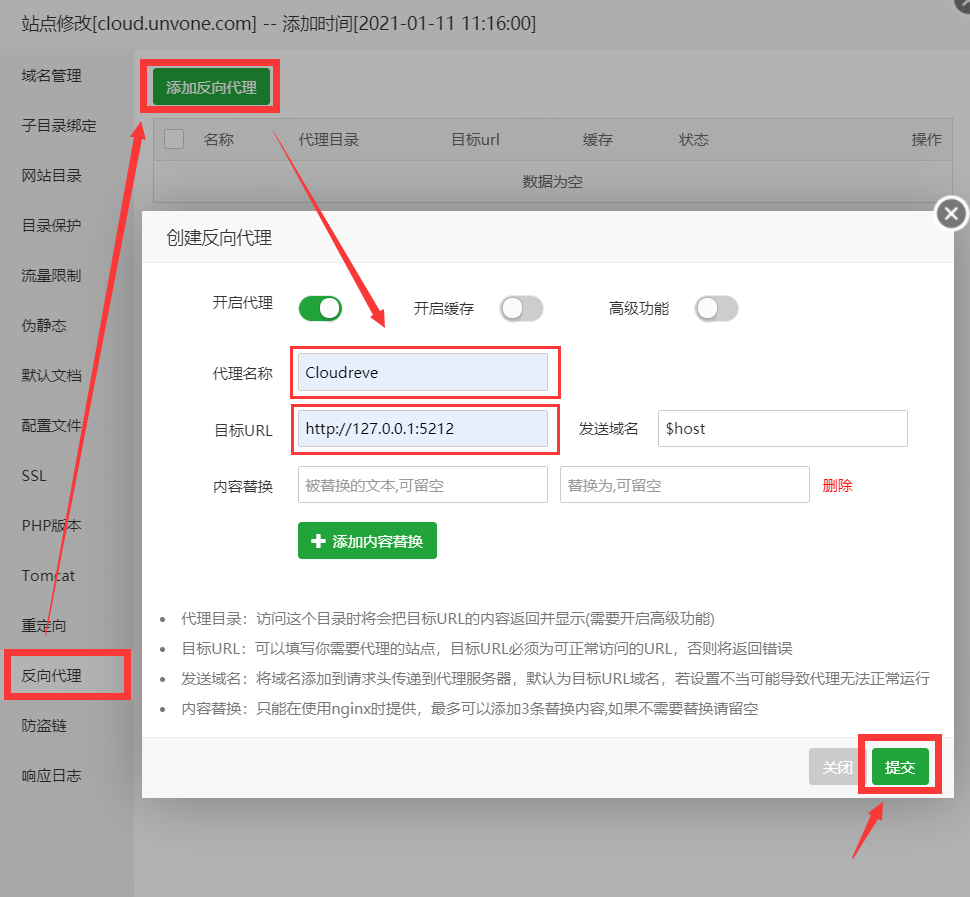Viewport: 970px width, 897px height.
Task: Disable the 开启代理 toggle
Action: (319, 308)
